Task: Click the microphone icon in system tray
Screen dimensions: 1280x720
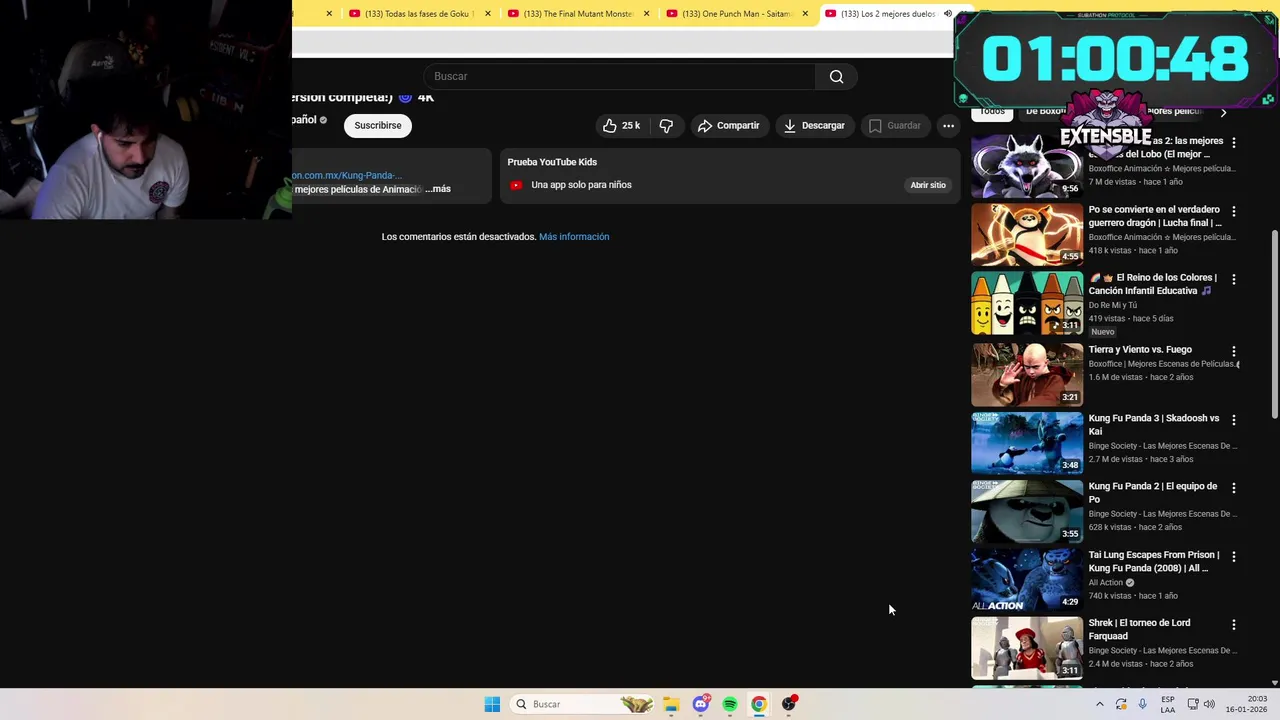Action: coord(1142,704)
